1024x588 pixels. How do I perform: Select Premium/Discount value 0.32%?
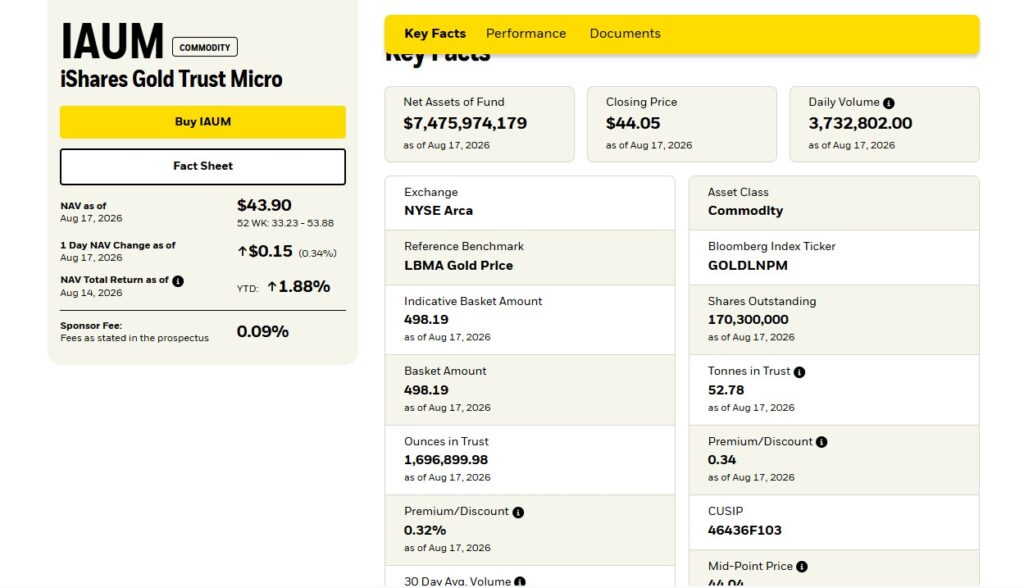(424, 531)
